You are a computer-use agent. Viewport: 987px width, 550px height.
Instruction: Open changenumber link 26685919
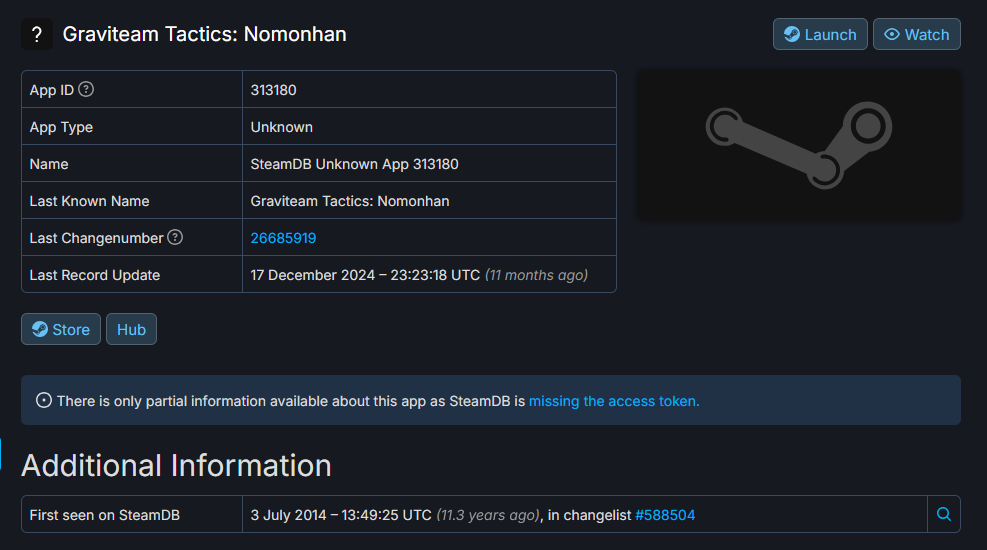pyautogui.click(x=283, y=238)
